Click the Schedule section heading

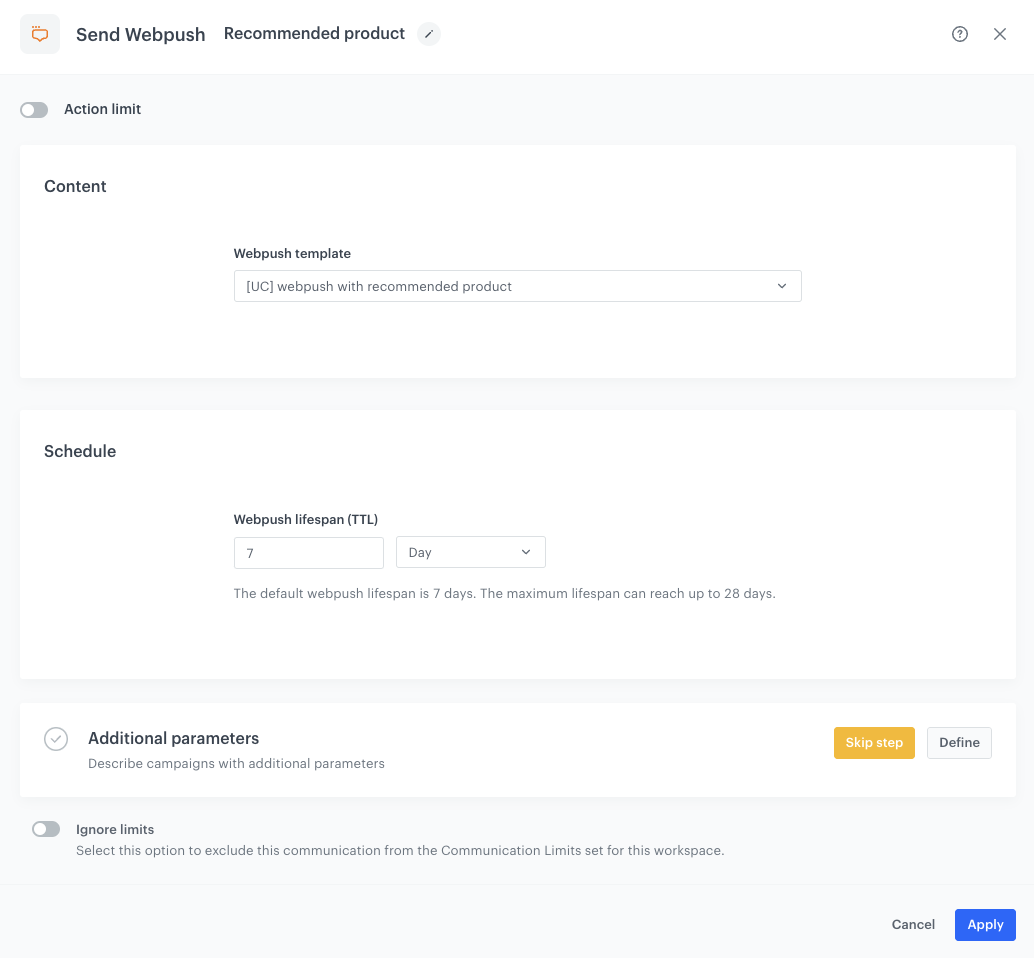click(x=80, y=452)
